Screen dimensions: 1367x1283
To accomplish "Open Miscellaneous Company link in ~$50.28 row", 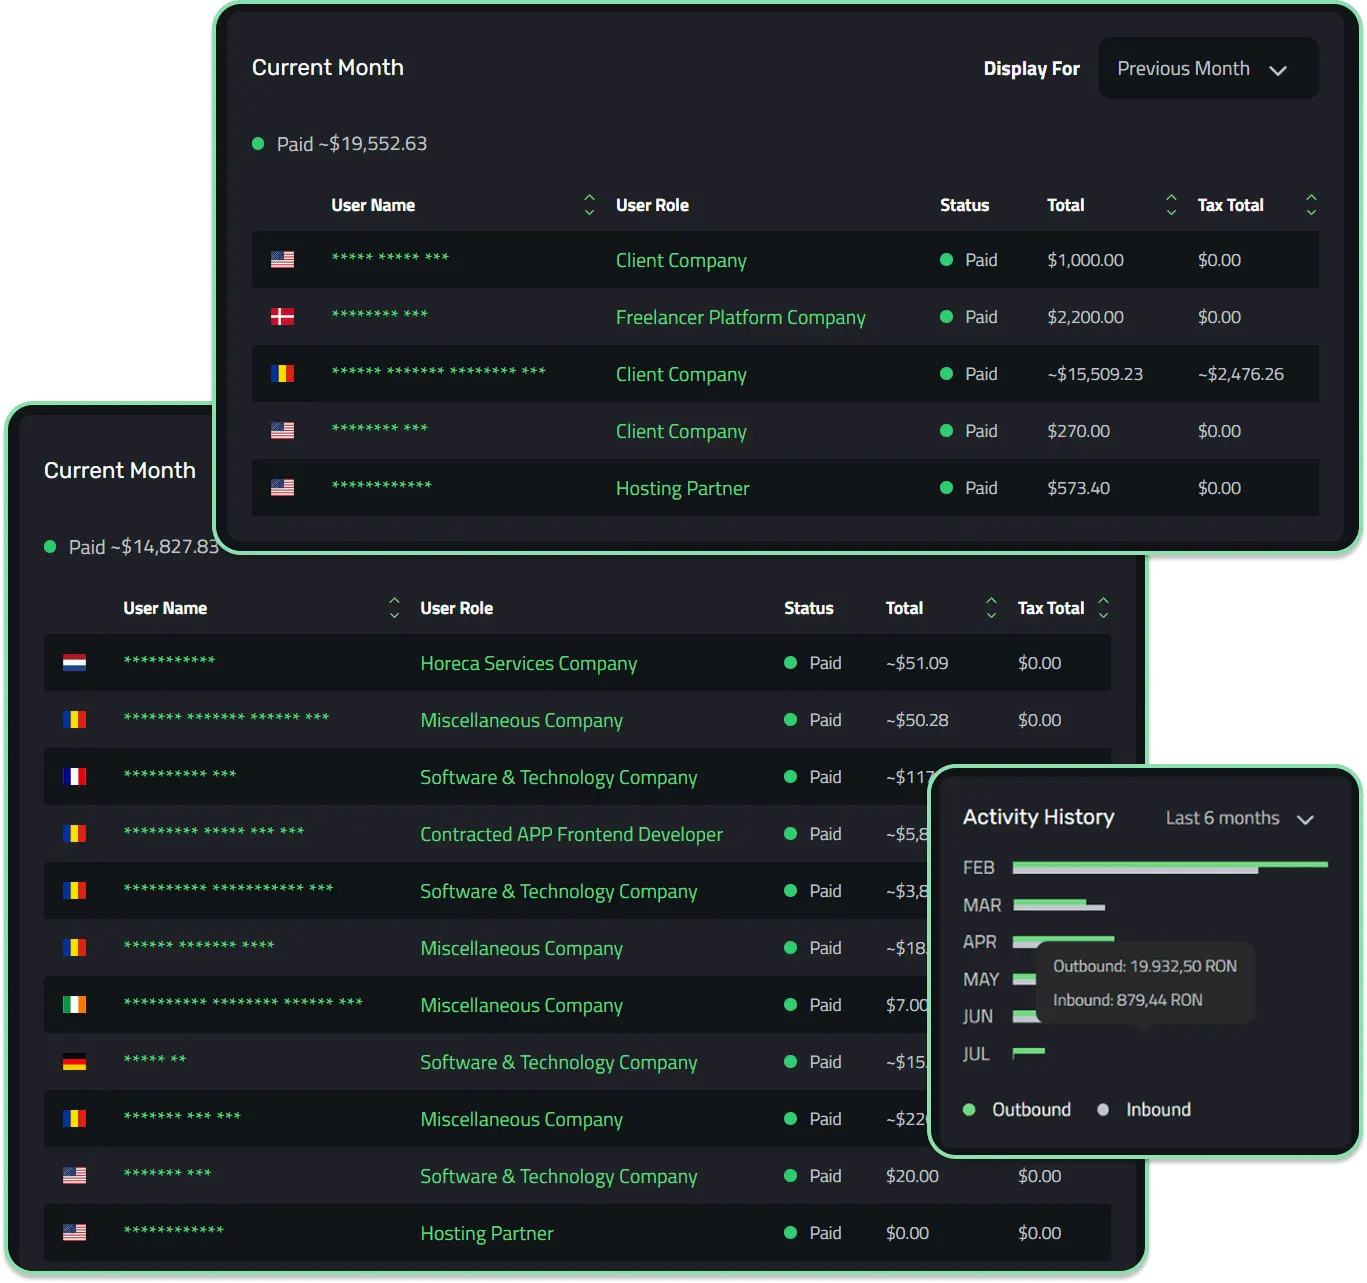I will (521, 720).
